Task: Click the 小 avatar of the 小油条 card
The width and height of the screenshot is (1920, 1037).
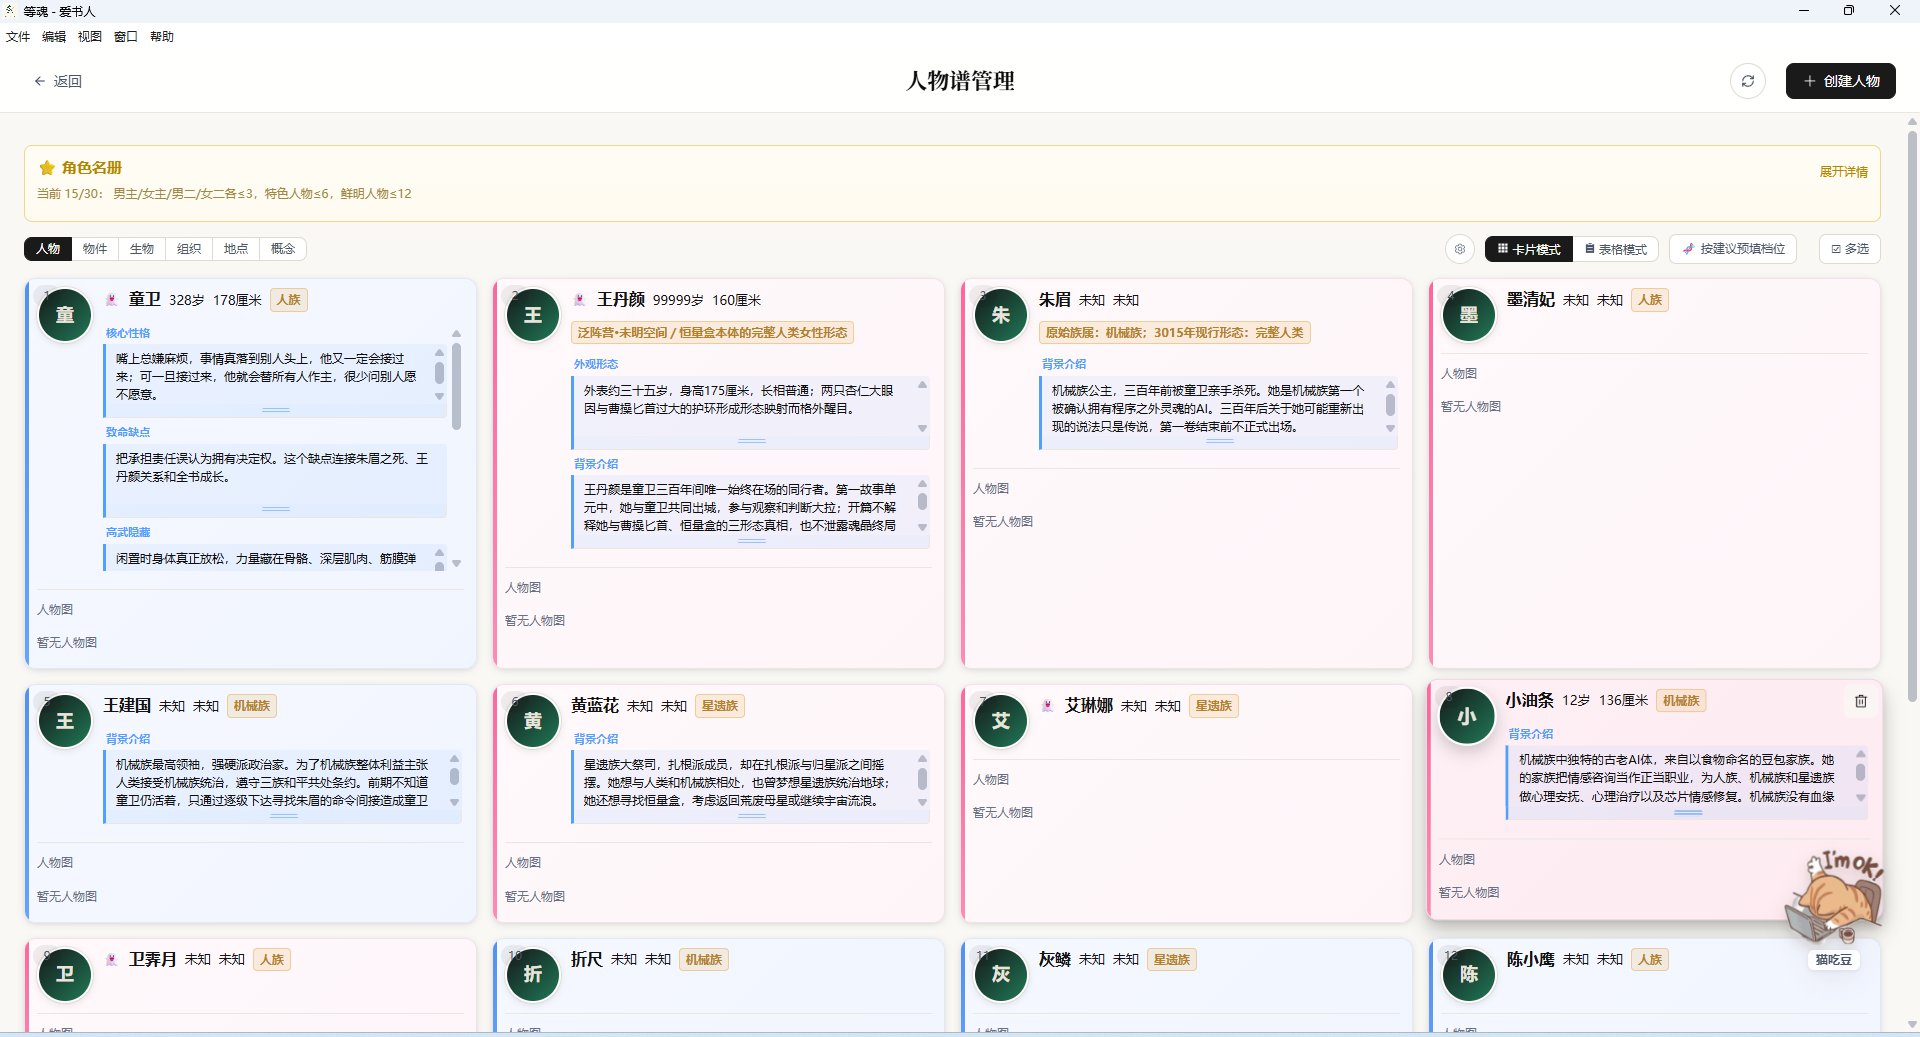Action: 1467,716
